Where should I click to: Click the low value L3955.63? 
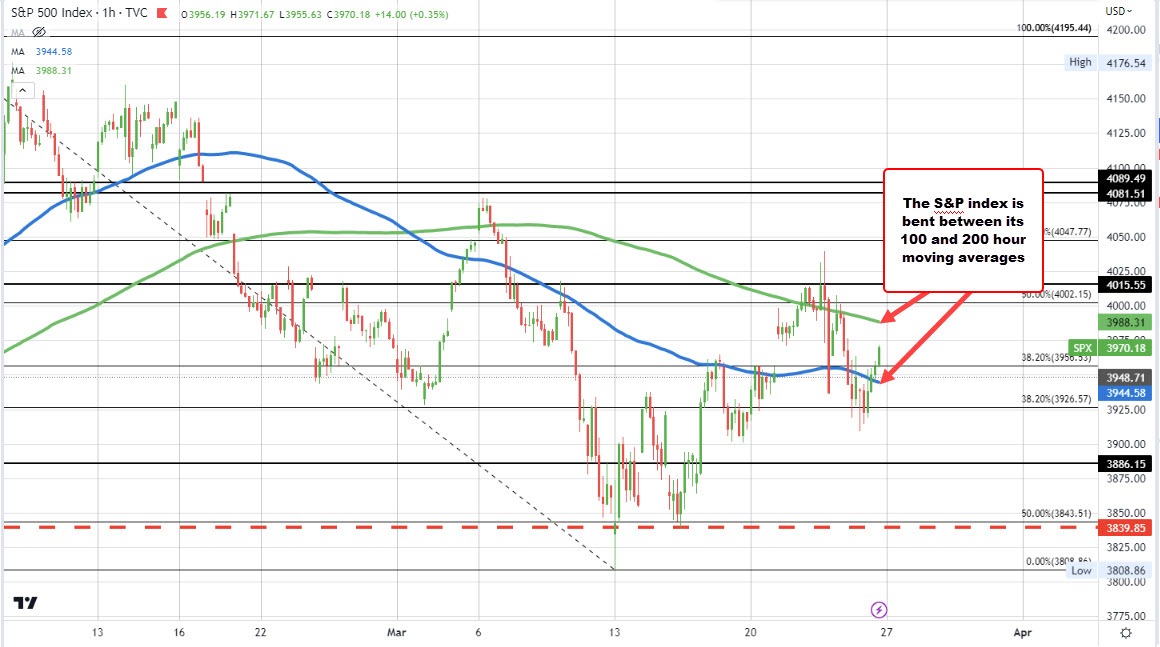[x=300, y=14]
